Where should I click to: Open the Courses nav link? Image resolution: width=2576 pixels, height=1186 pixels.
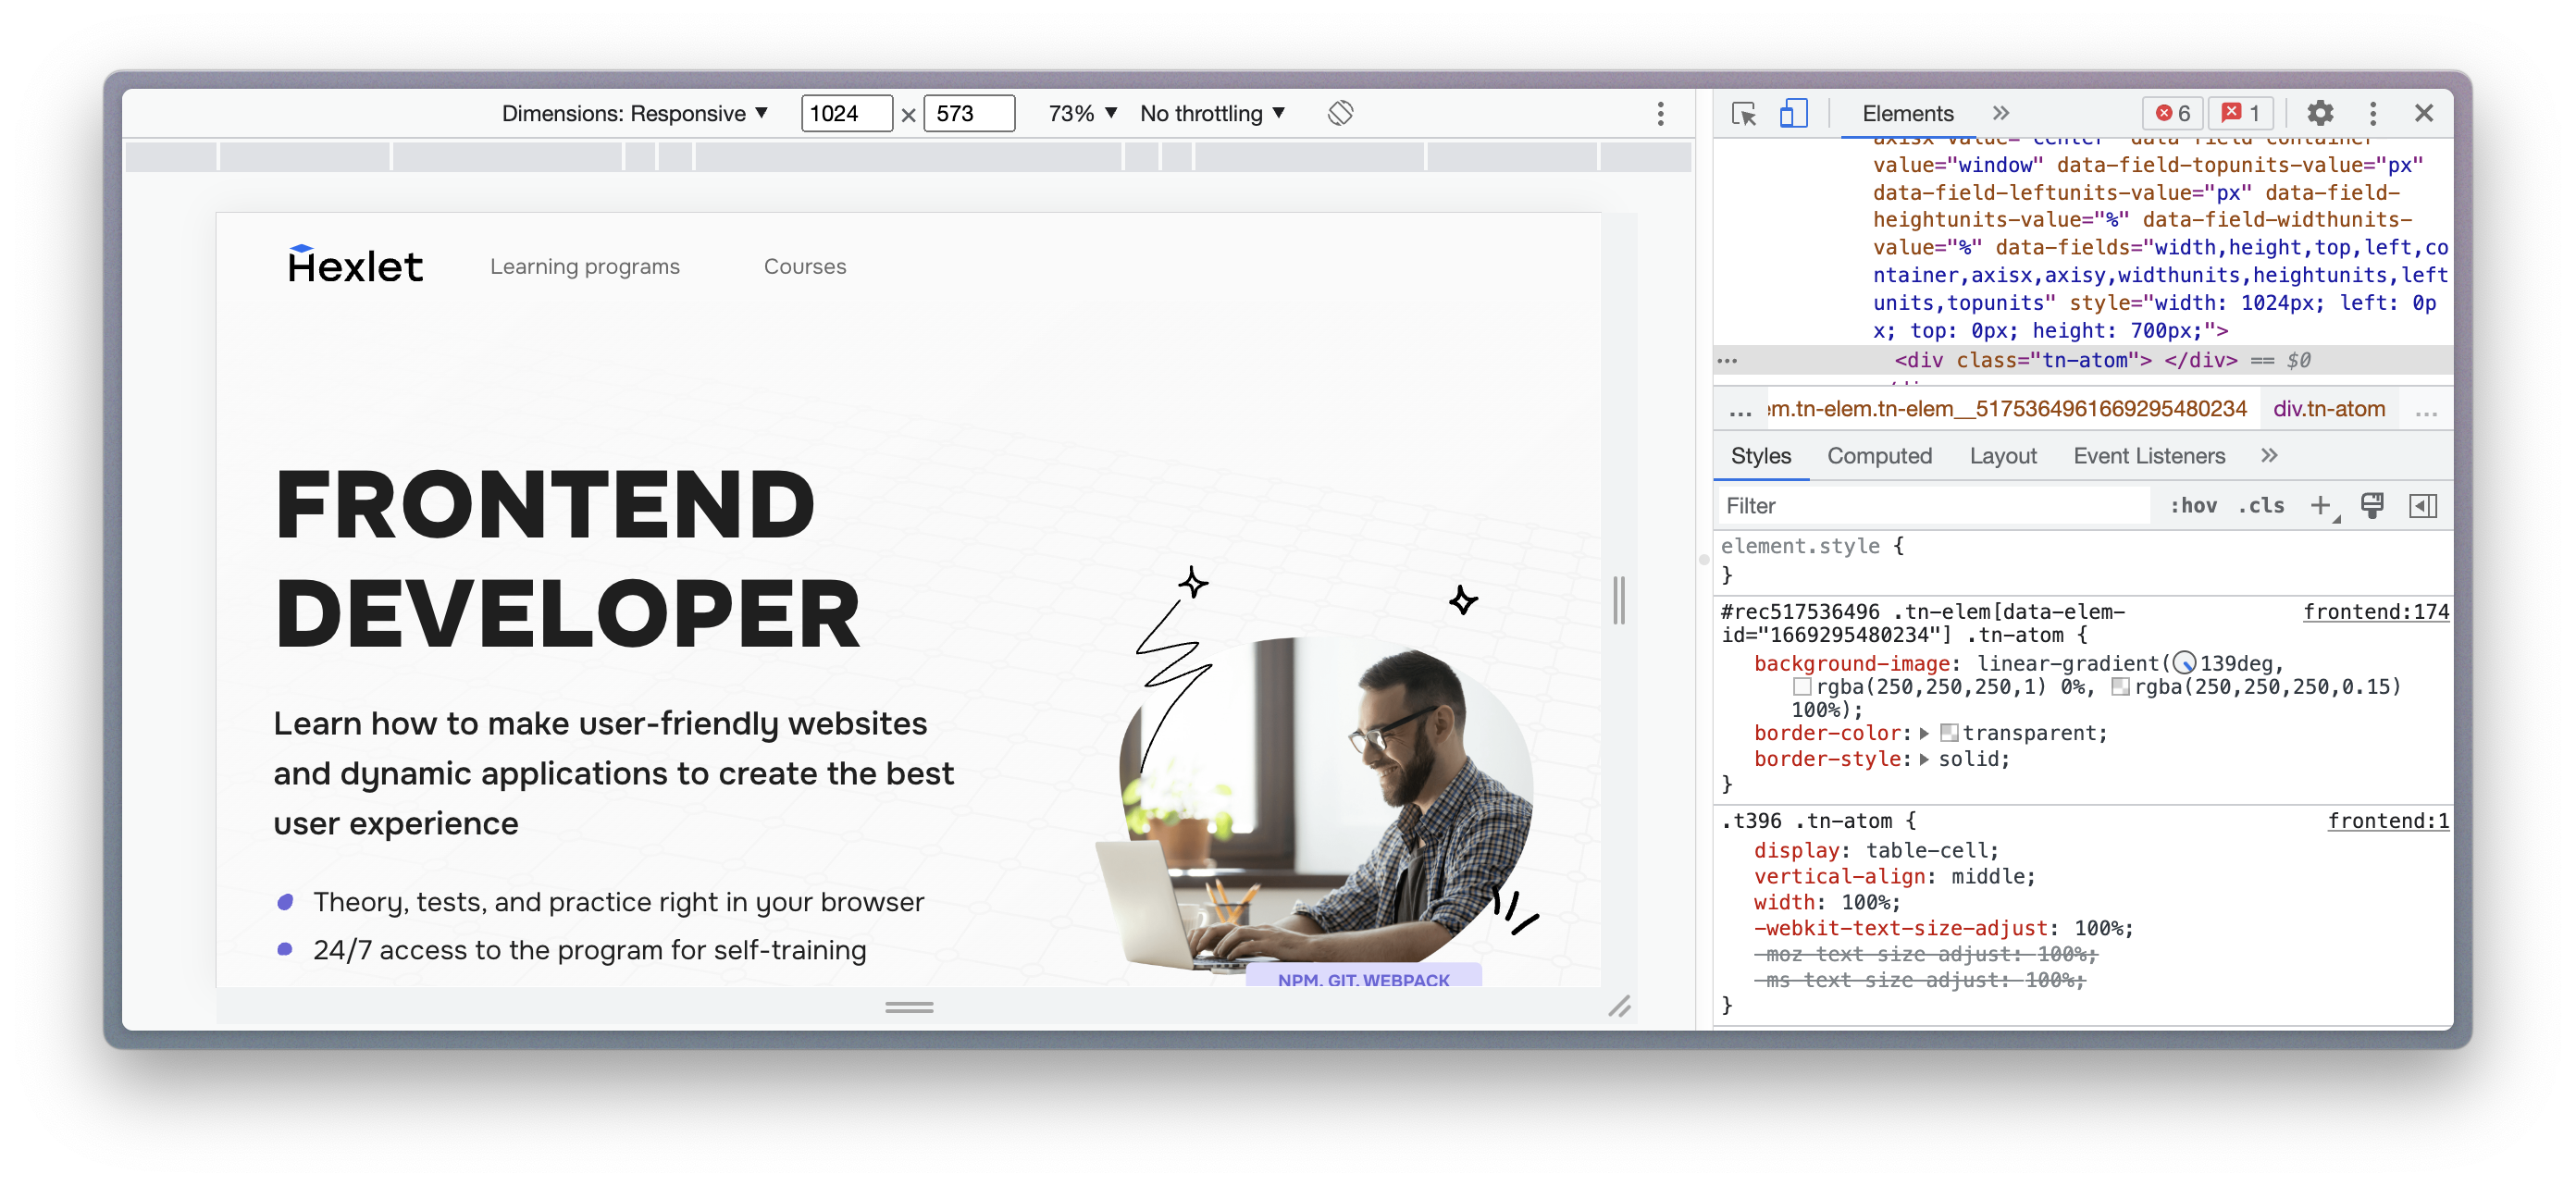804,267
